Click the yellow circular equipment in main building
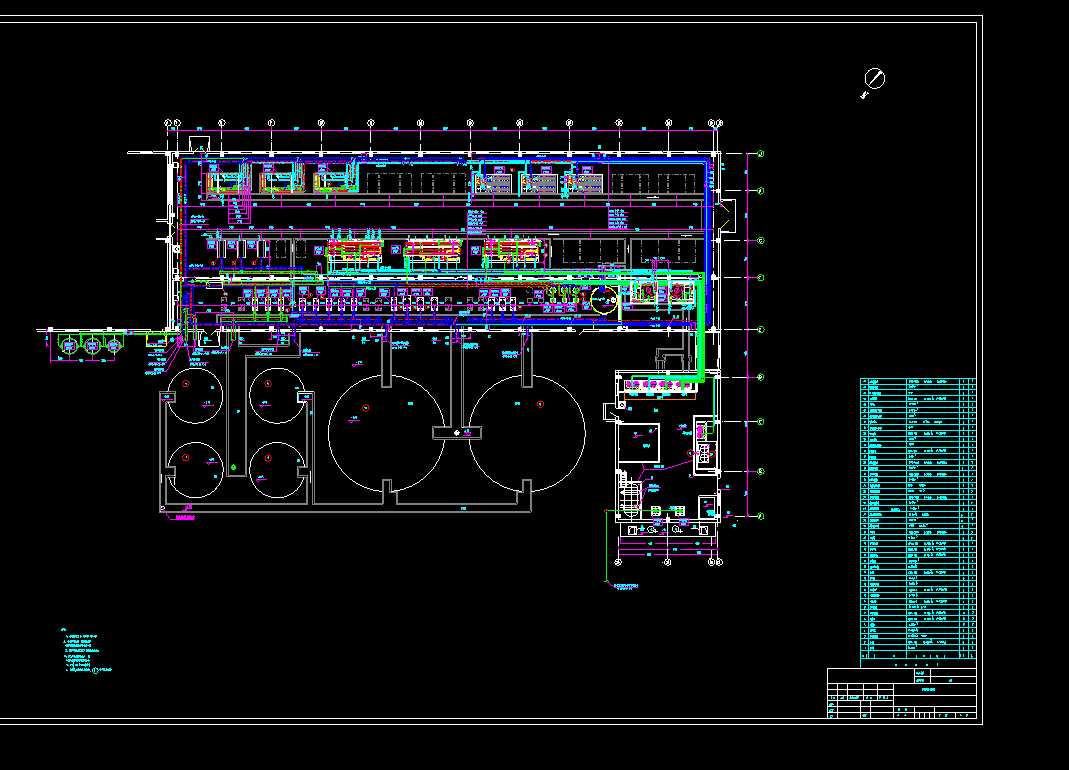The width and height of the screenshot is (1069, 770). click(x=603, y=300)
